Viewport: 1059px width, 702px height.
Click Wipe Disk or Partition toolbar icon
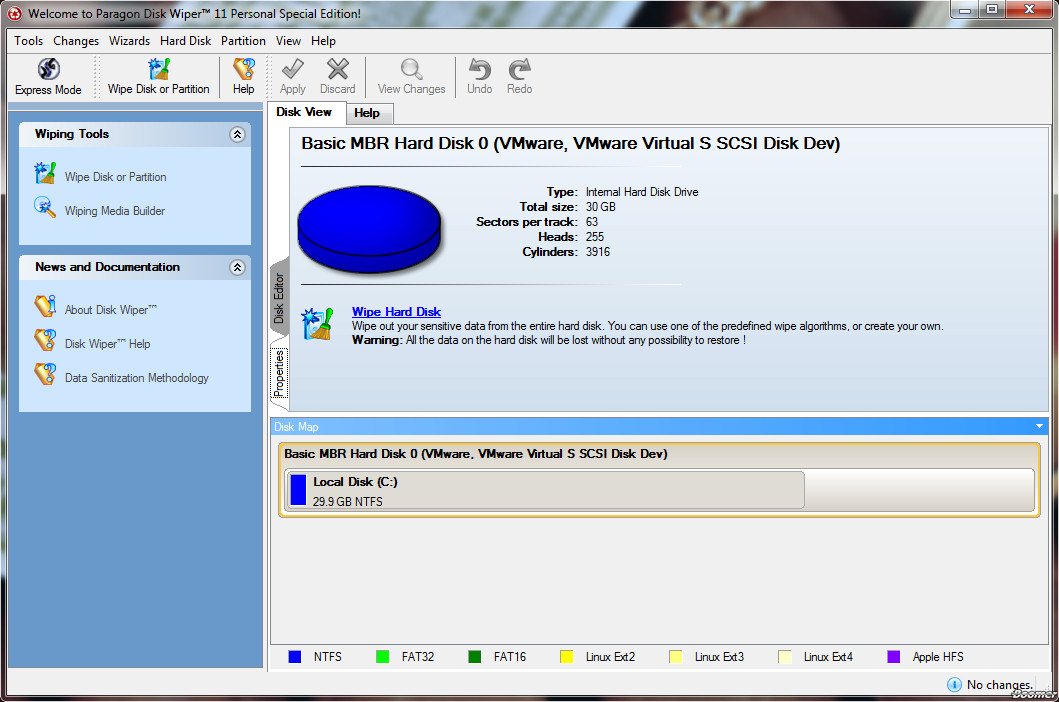pyautogui.click(x=159, y=68)
